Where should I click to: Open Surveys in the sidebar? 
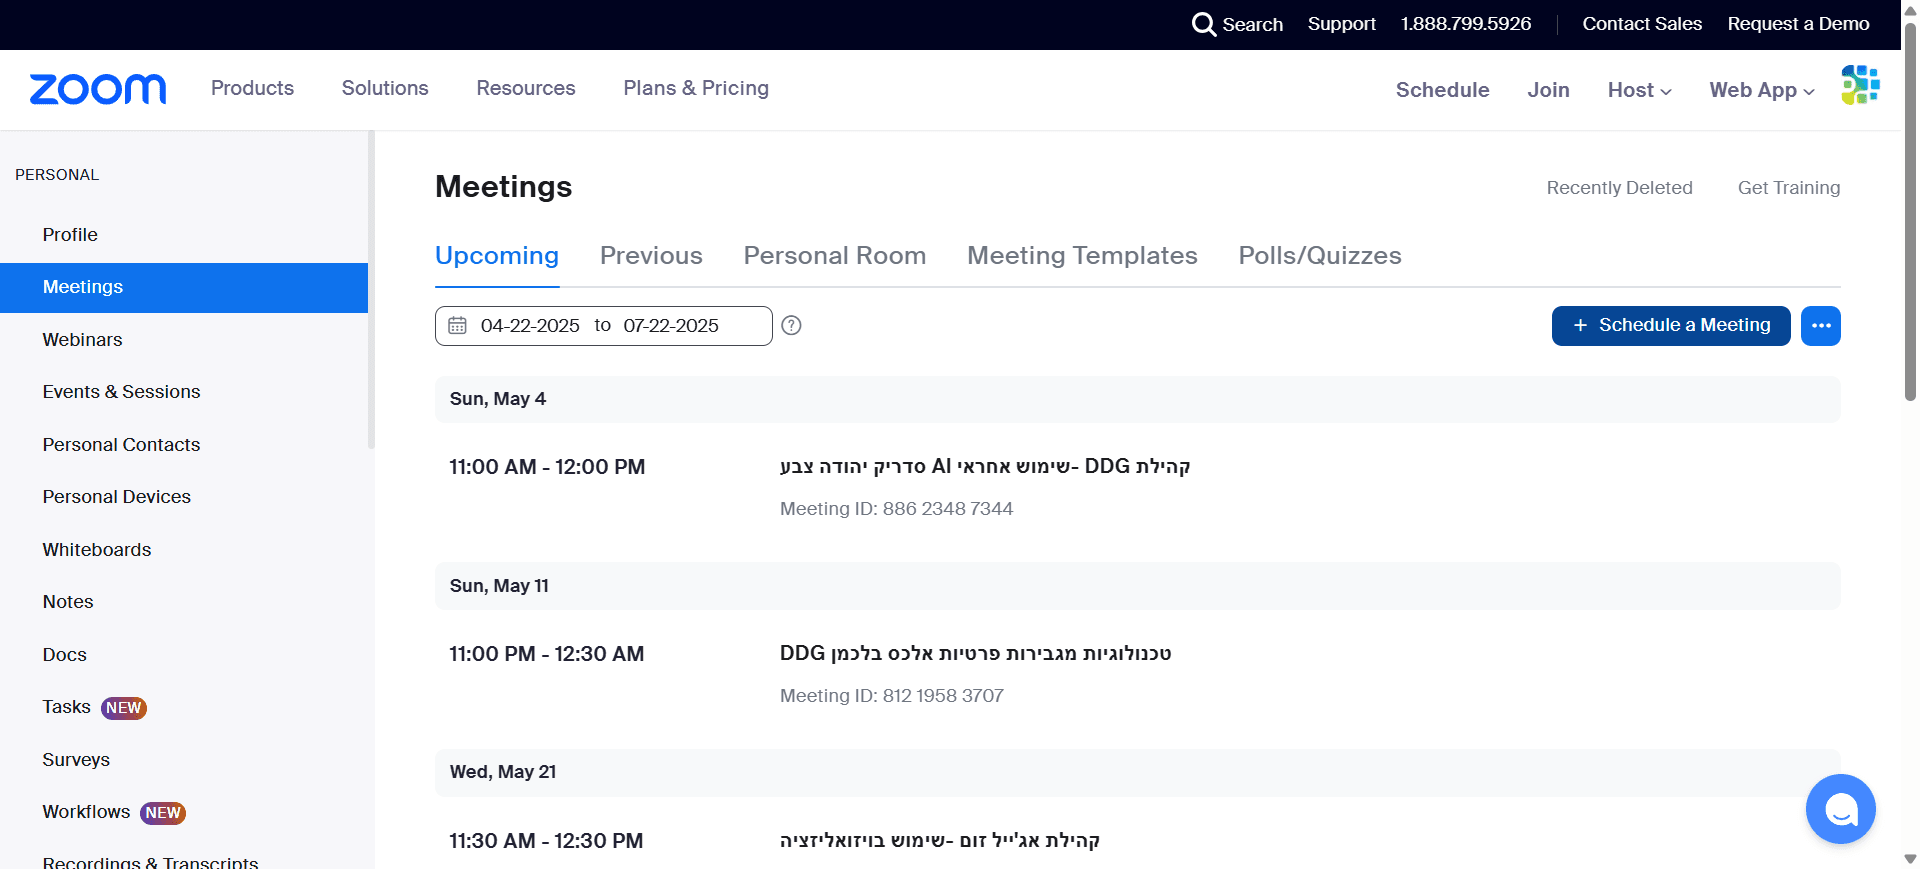pyautogui.click(x=76, y=760)
